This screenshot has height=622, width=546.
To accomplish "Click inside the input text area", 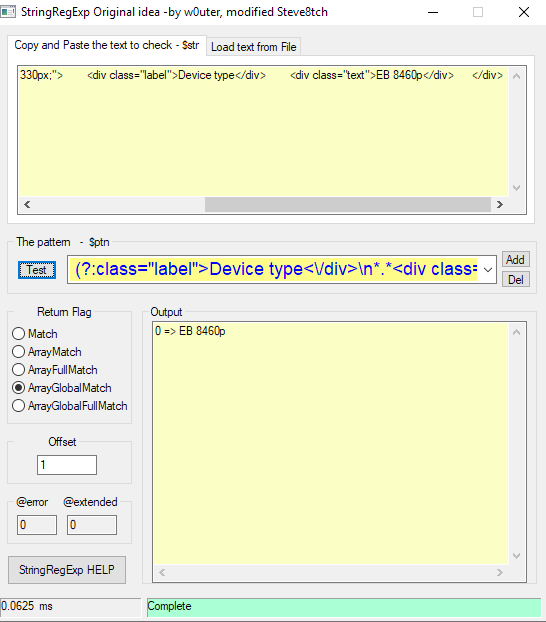I will (263, 131).
